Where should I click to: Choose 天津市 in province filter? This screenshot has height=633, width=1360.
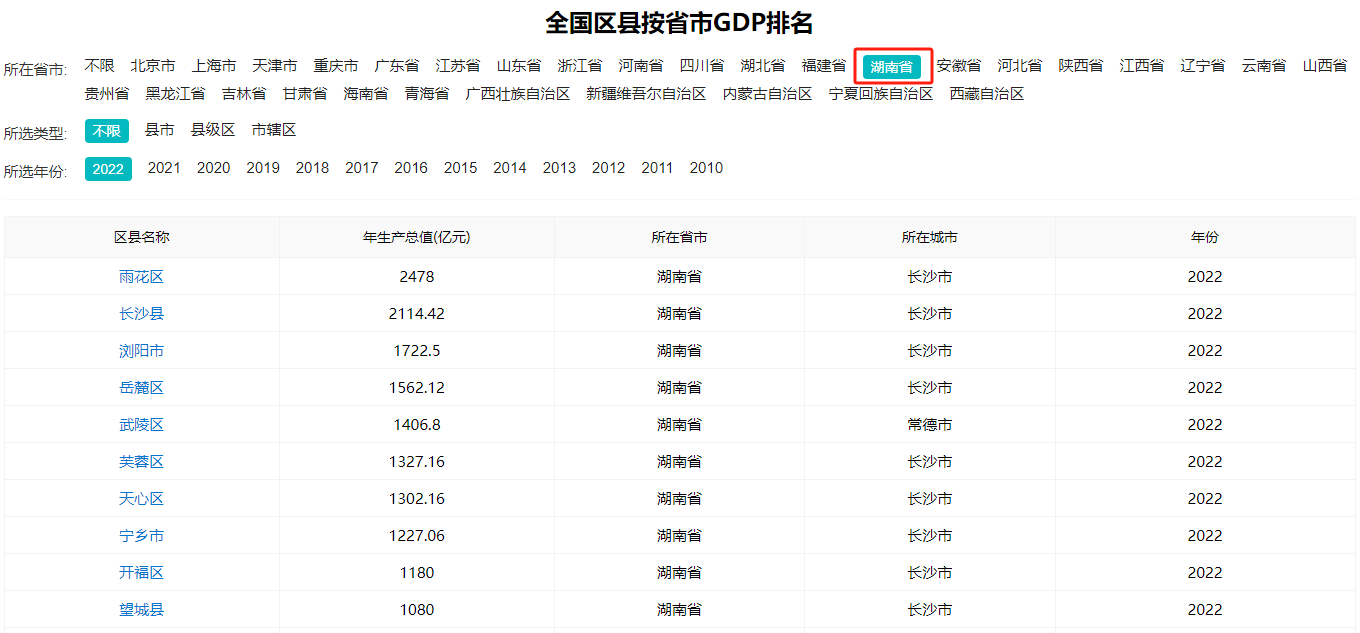274,65
